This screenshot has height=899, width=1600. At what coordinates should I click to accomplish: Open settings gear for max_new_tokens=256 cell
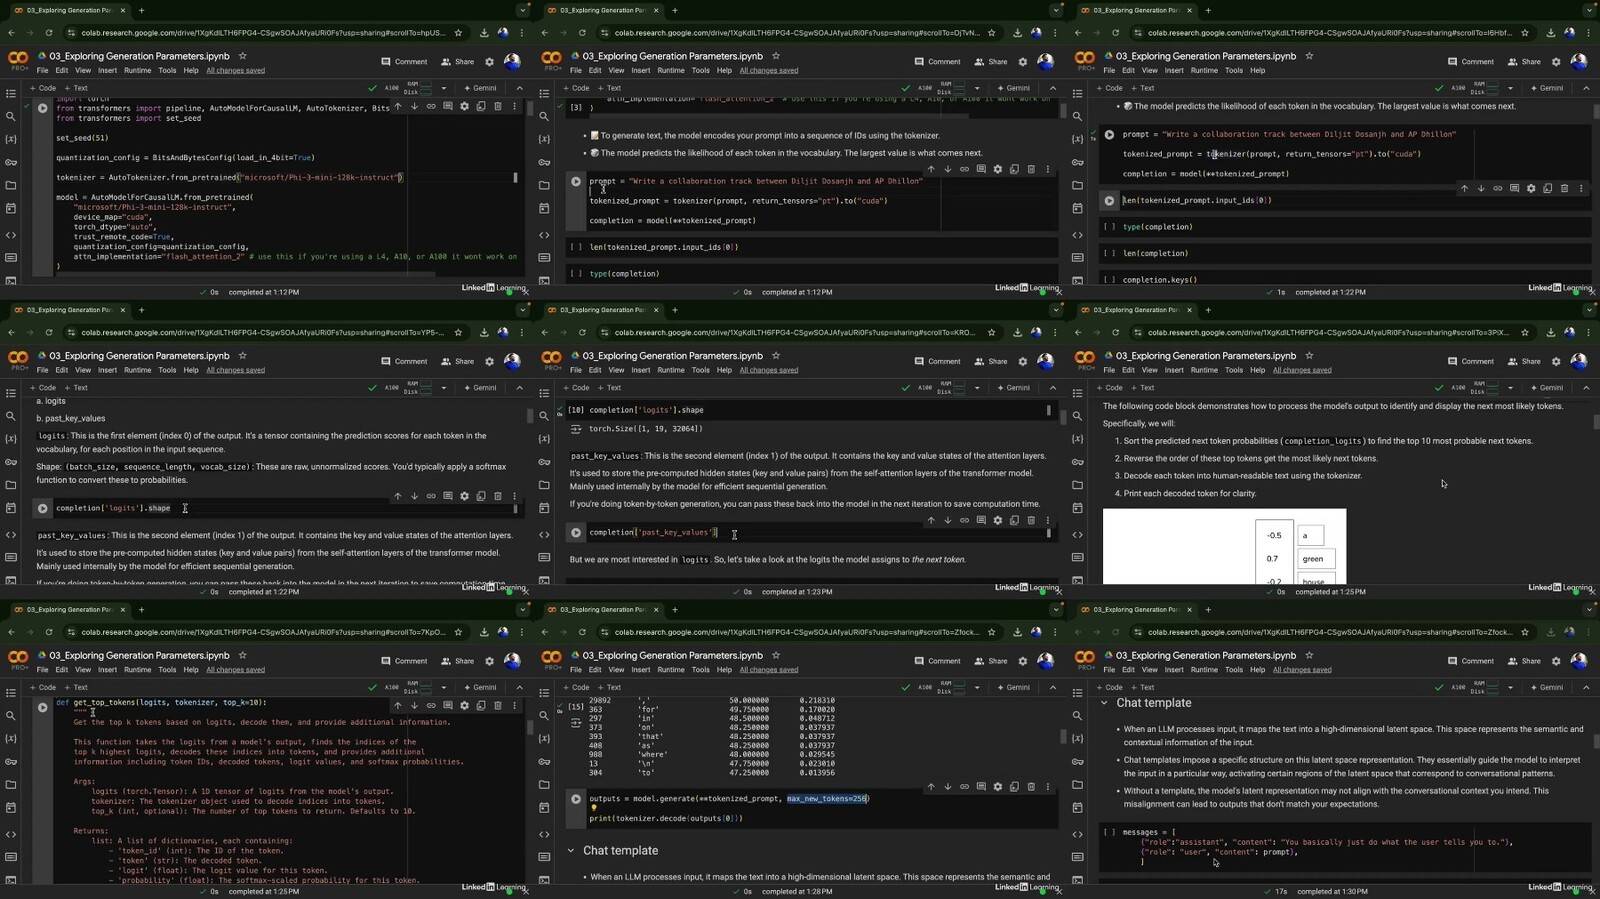997,787
